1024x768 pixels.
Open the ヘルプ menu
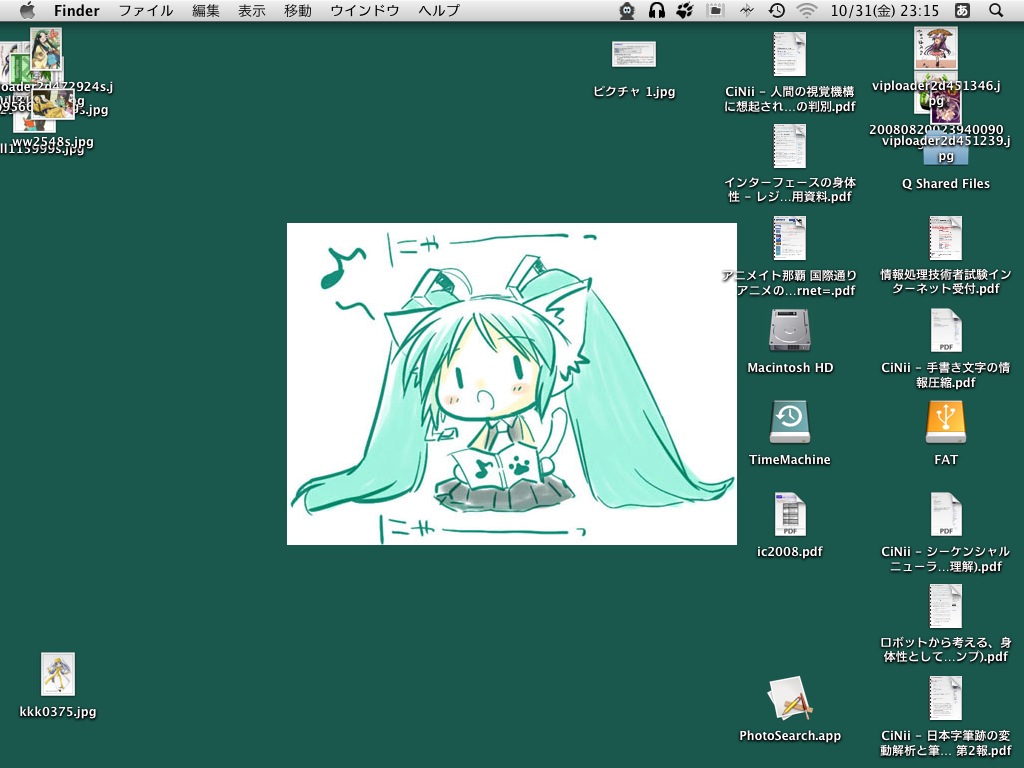439,10
